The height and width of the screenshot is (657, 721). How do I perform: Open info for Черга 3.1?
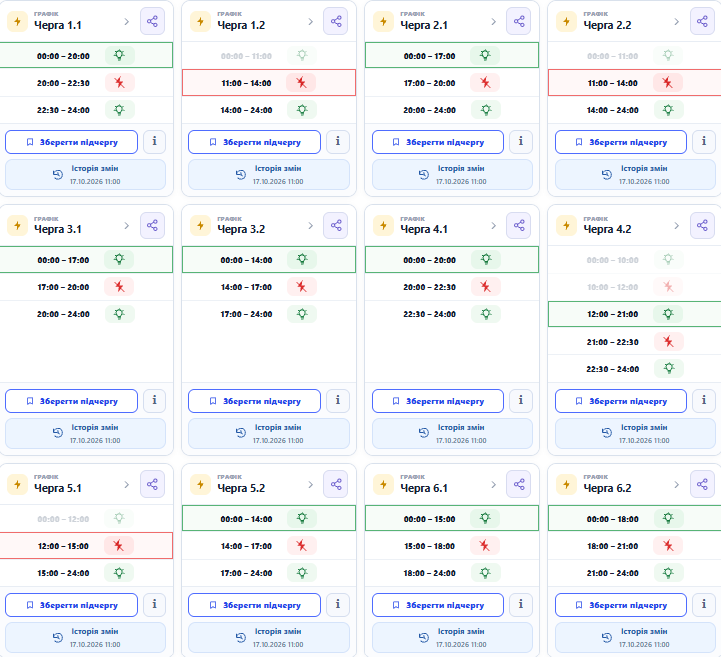pos(154,401)
